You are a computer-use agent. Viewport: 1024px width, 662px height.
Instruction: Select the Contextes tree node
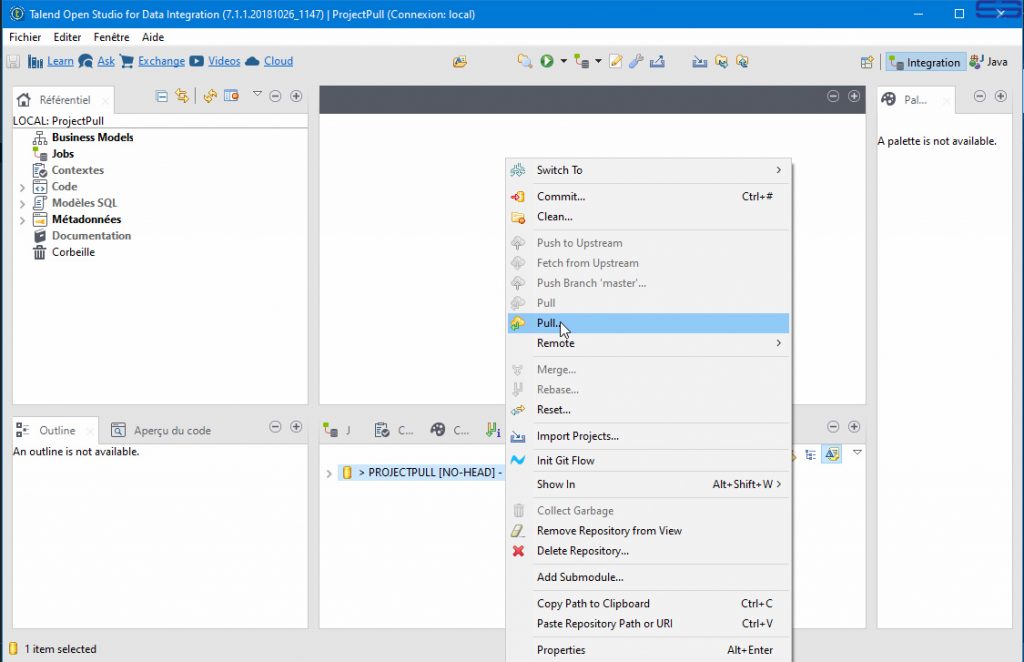pyautogui.click(x=78, y=170)
